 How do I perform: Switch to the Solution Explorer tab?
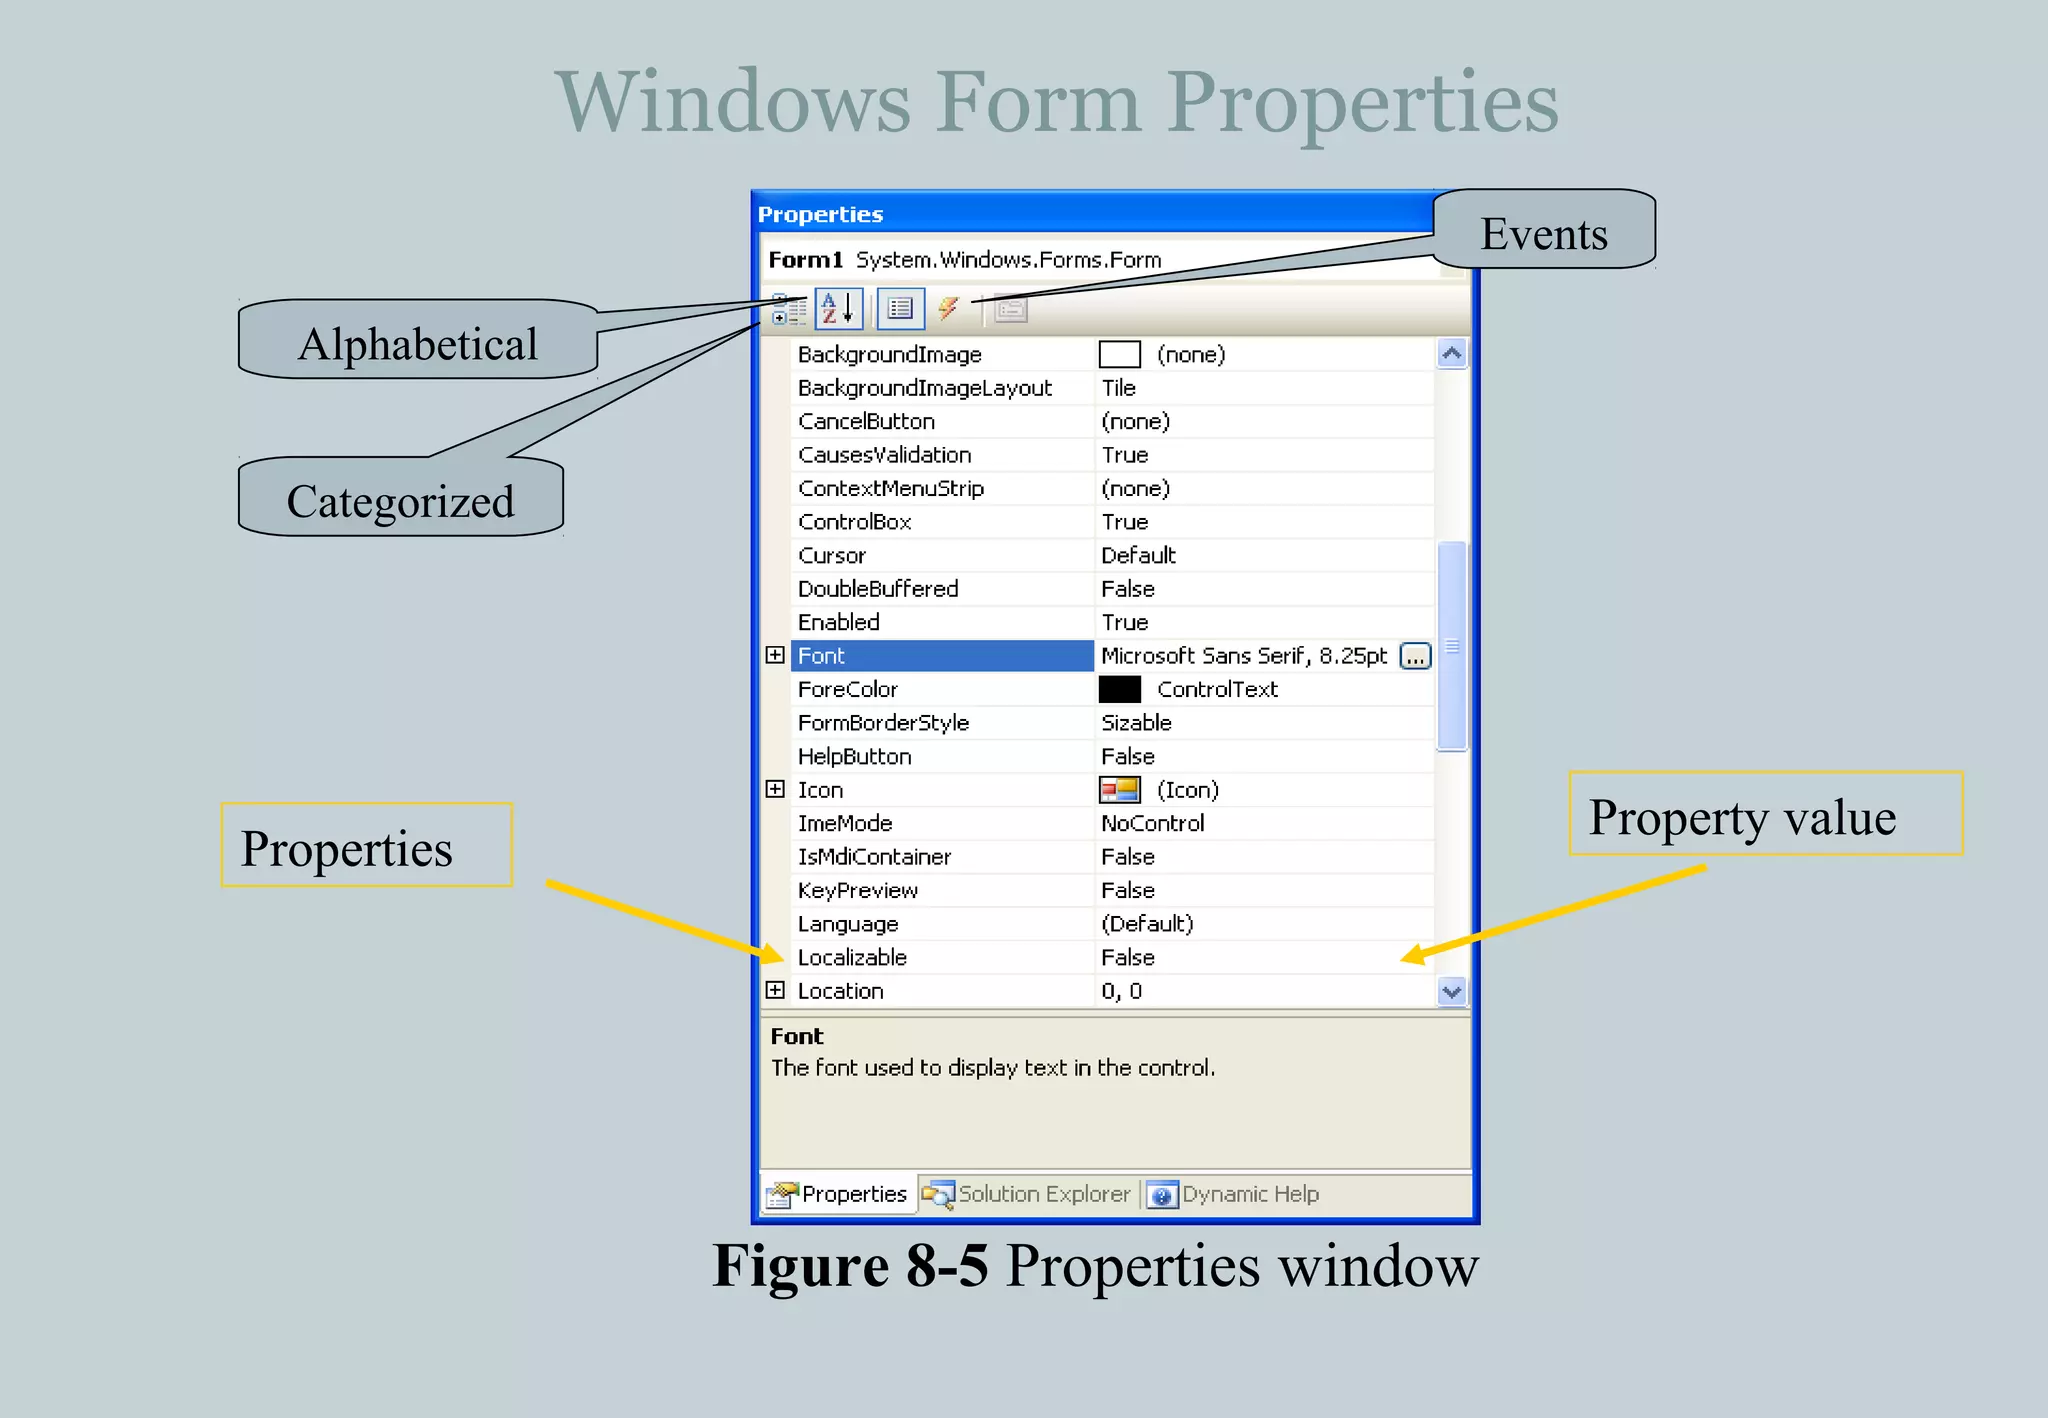(x=1028, y=1194)
